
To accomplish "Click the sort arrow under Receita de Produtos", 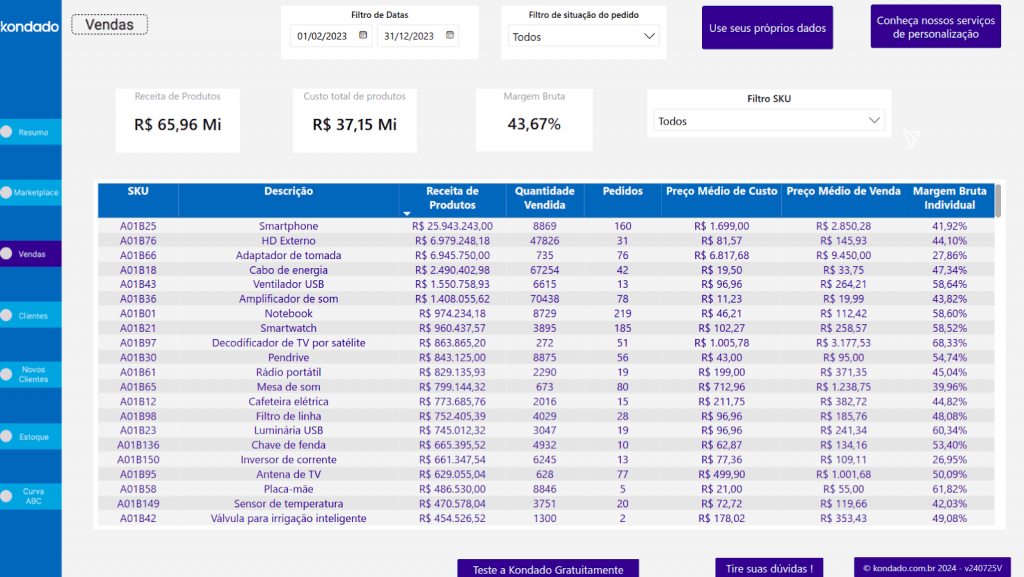I will (407, 213).
